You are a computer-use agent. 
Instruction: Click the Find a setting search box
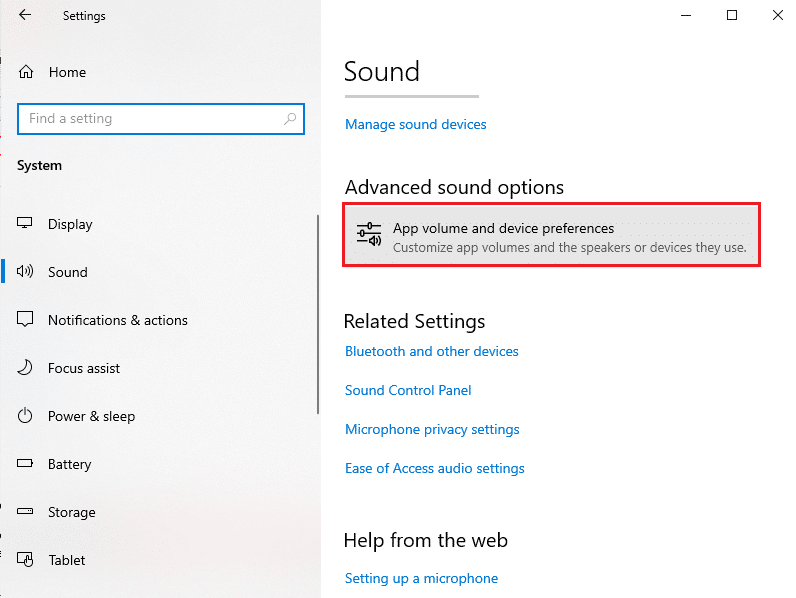[x=150, y=118]
